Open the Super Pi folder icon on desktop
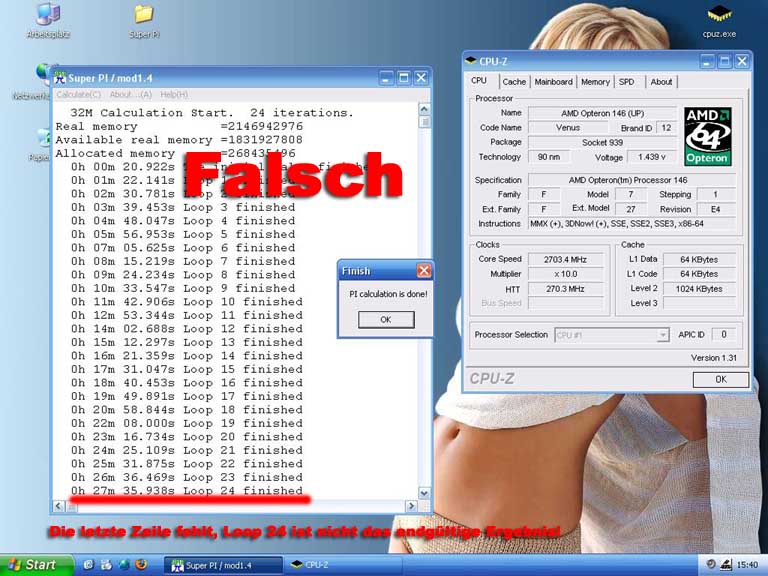Viewport: 768px width, 576px height. click(144, 22)
